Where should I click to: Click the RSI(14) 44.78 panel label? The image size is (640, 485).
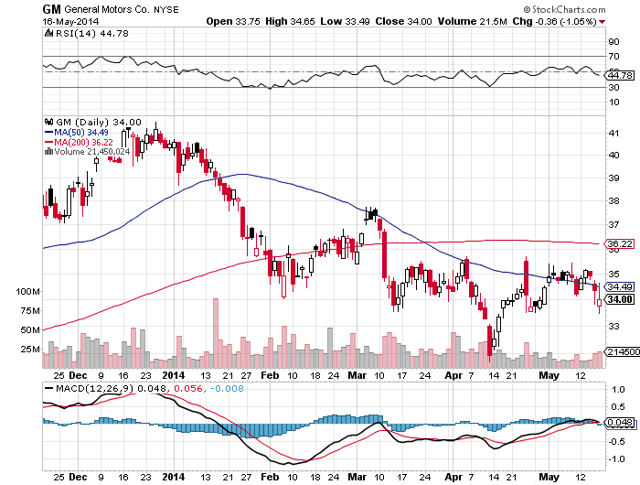coord(92,33)
